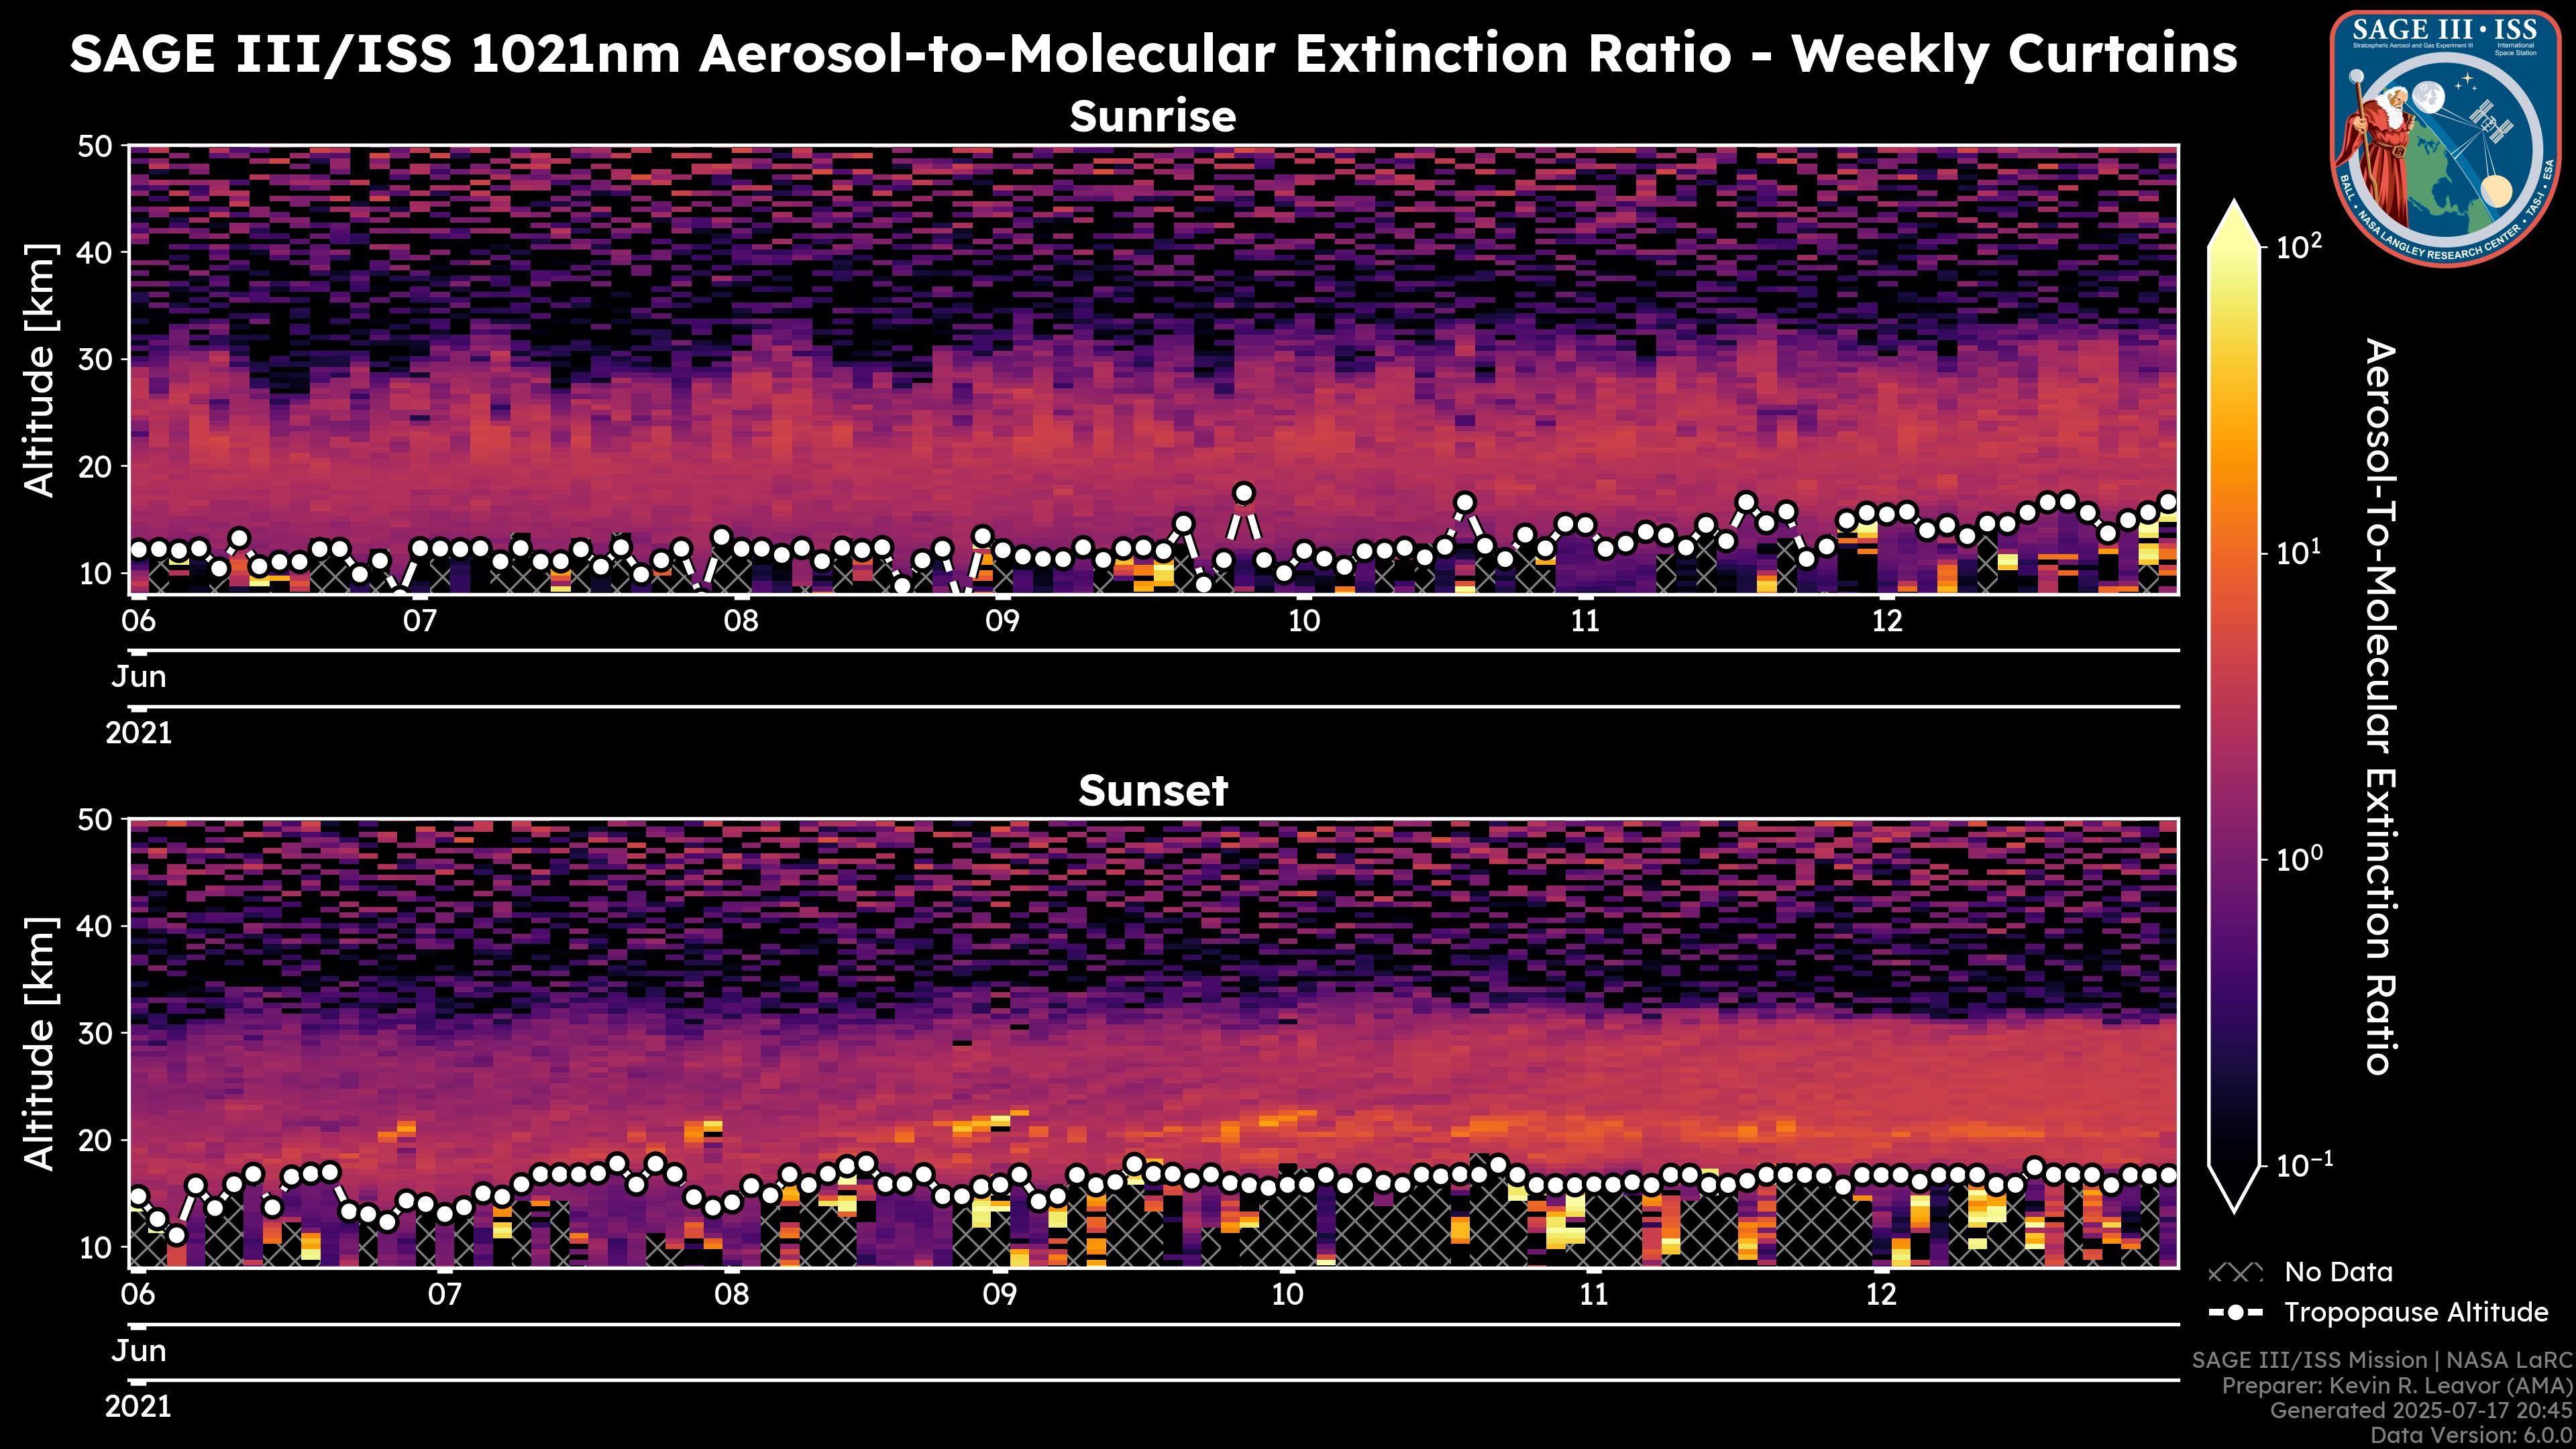
Task: Click the Sunrise Altitude [km] axis label
Action: (x=40, y=370)
